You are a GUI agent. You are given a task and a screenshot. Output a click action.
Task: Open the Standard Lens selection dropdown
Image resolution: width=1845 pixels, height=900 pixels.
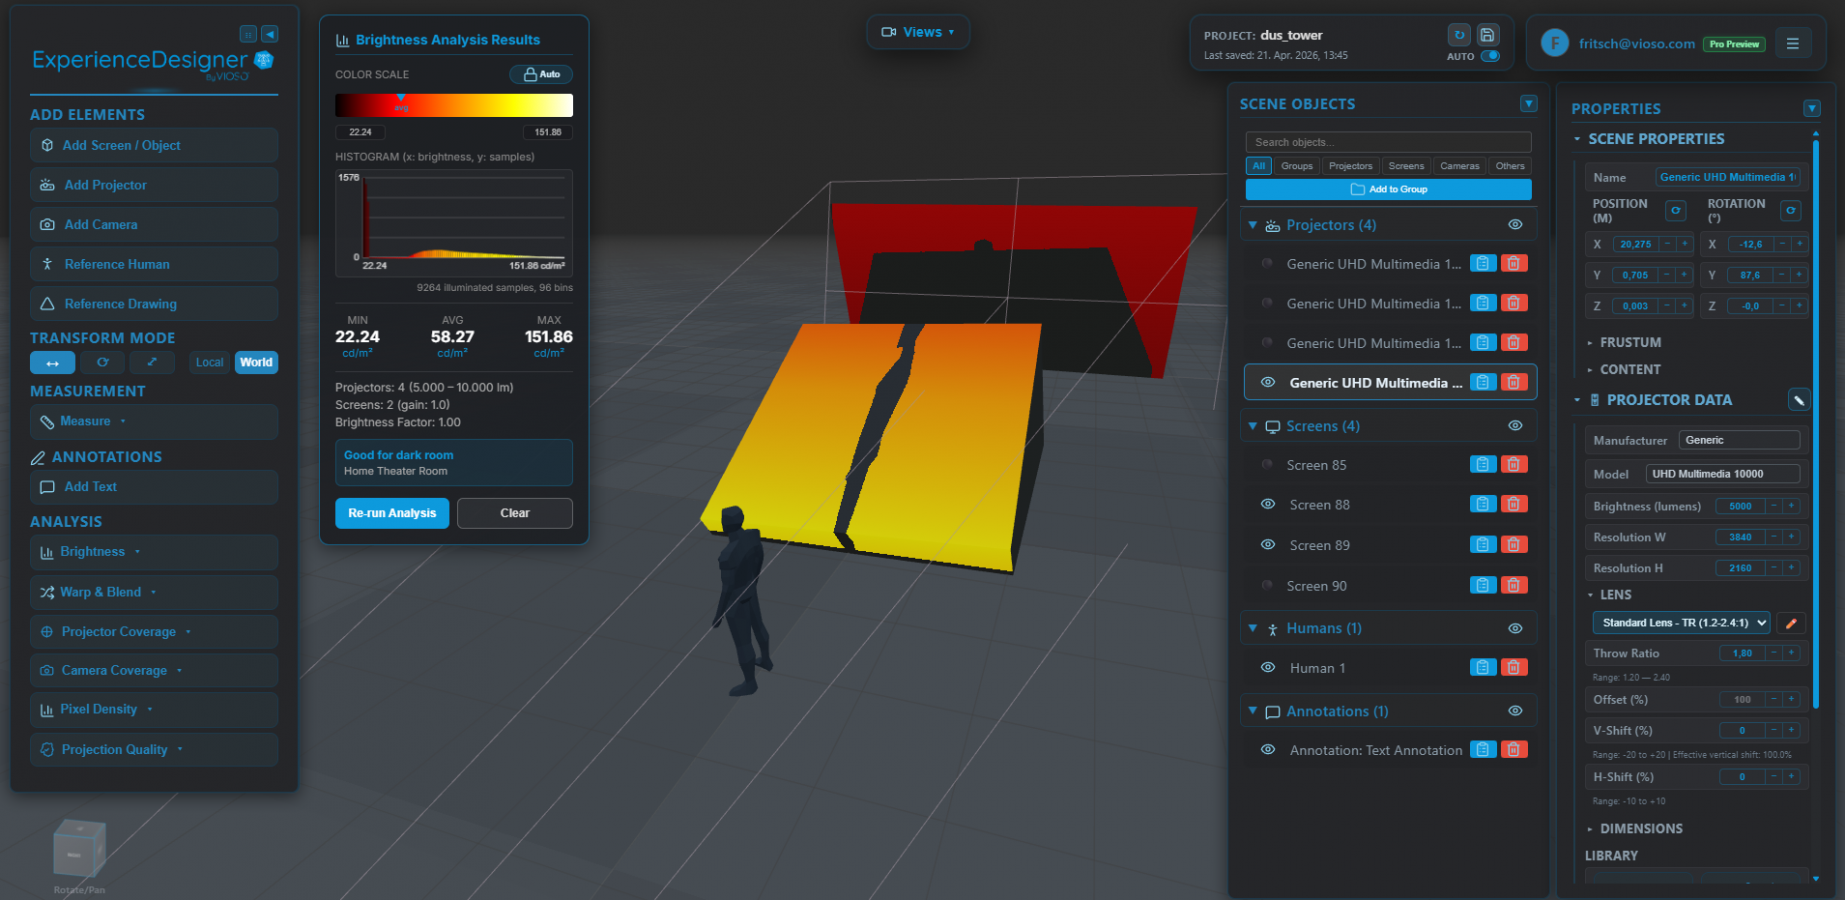1681,622
